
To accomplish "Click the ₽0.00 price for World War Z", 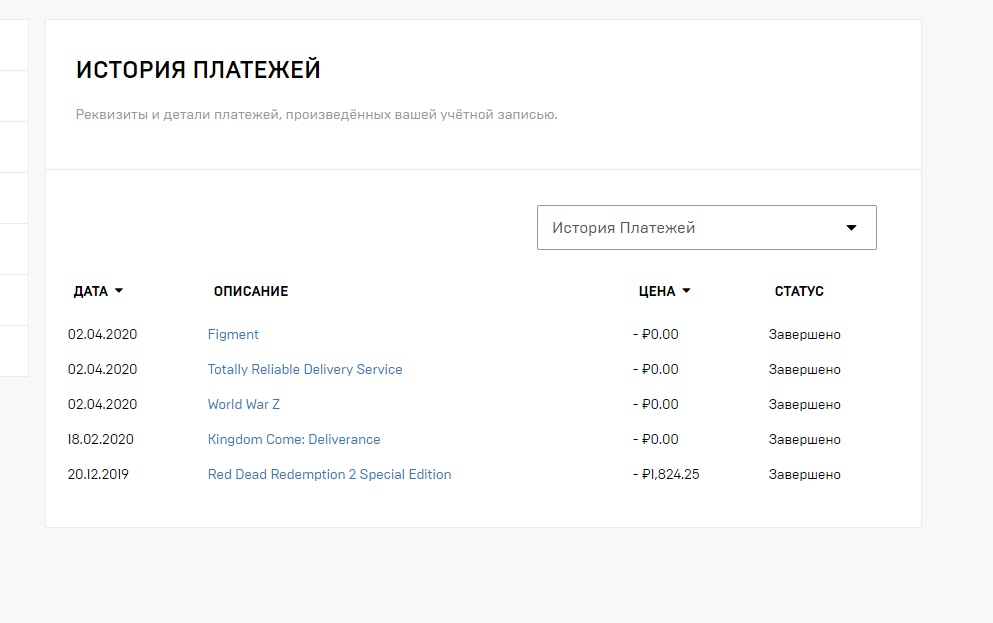I will [656, 405].
